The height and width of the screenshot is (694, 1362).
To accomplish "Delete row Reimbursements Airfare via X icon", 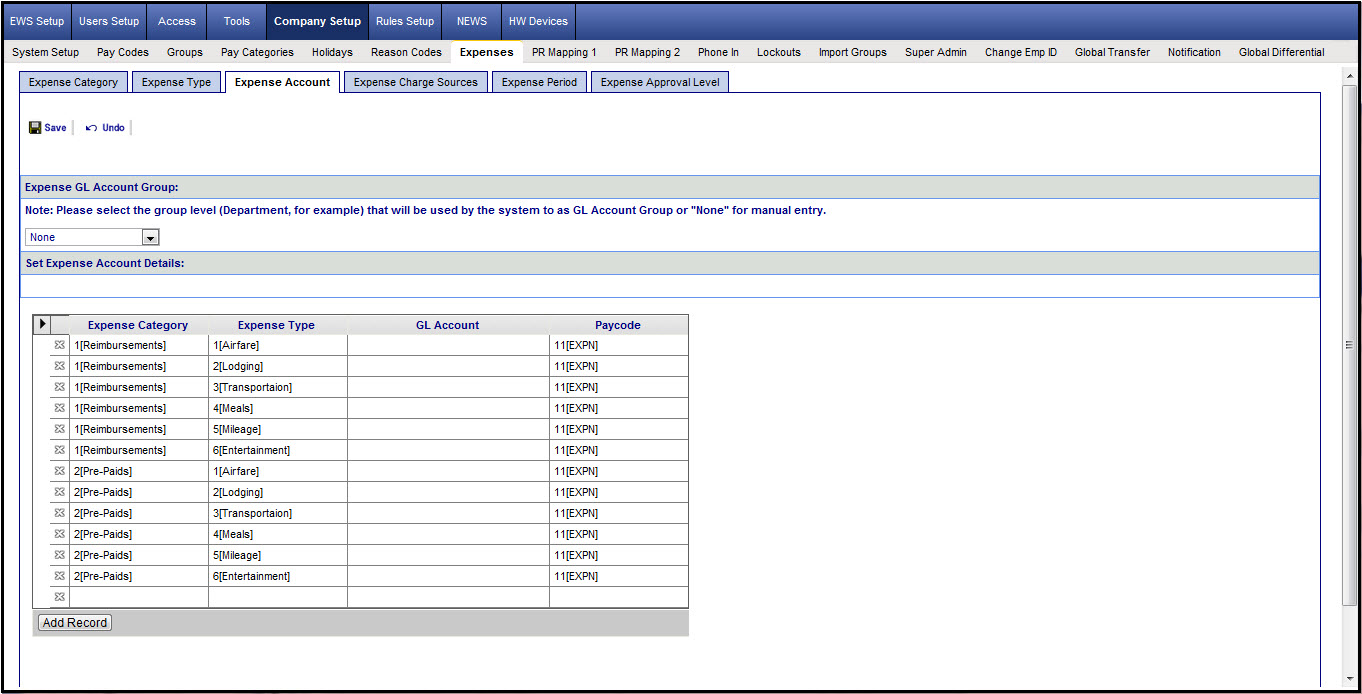I will pos(59,345).
